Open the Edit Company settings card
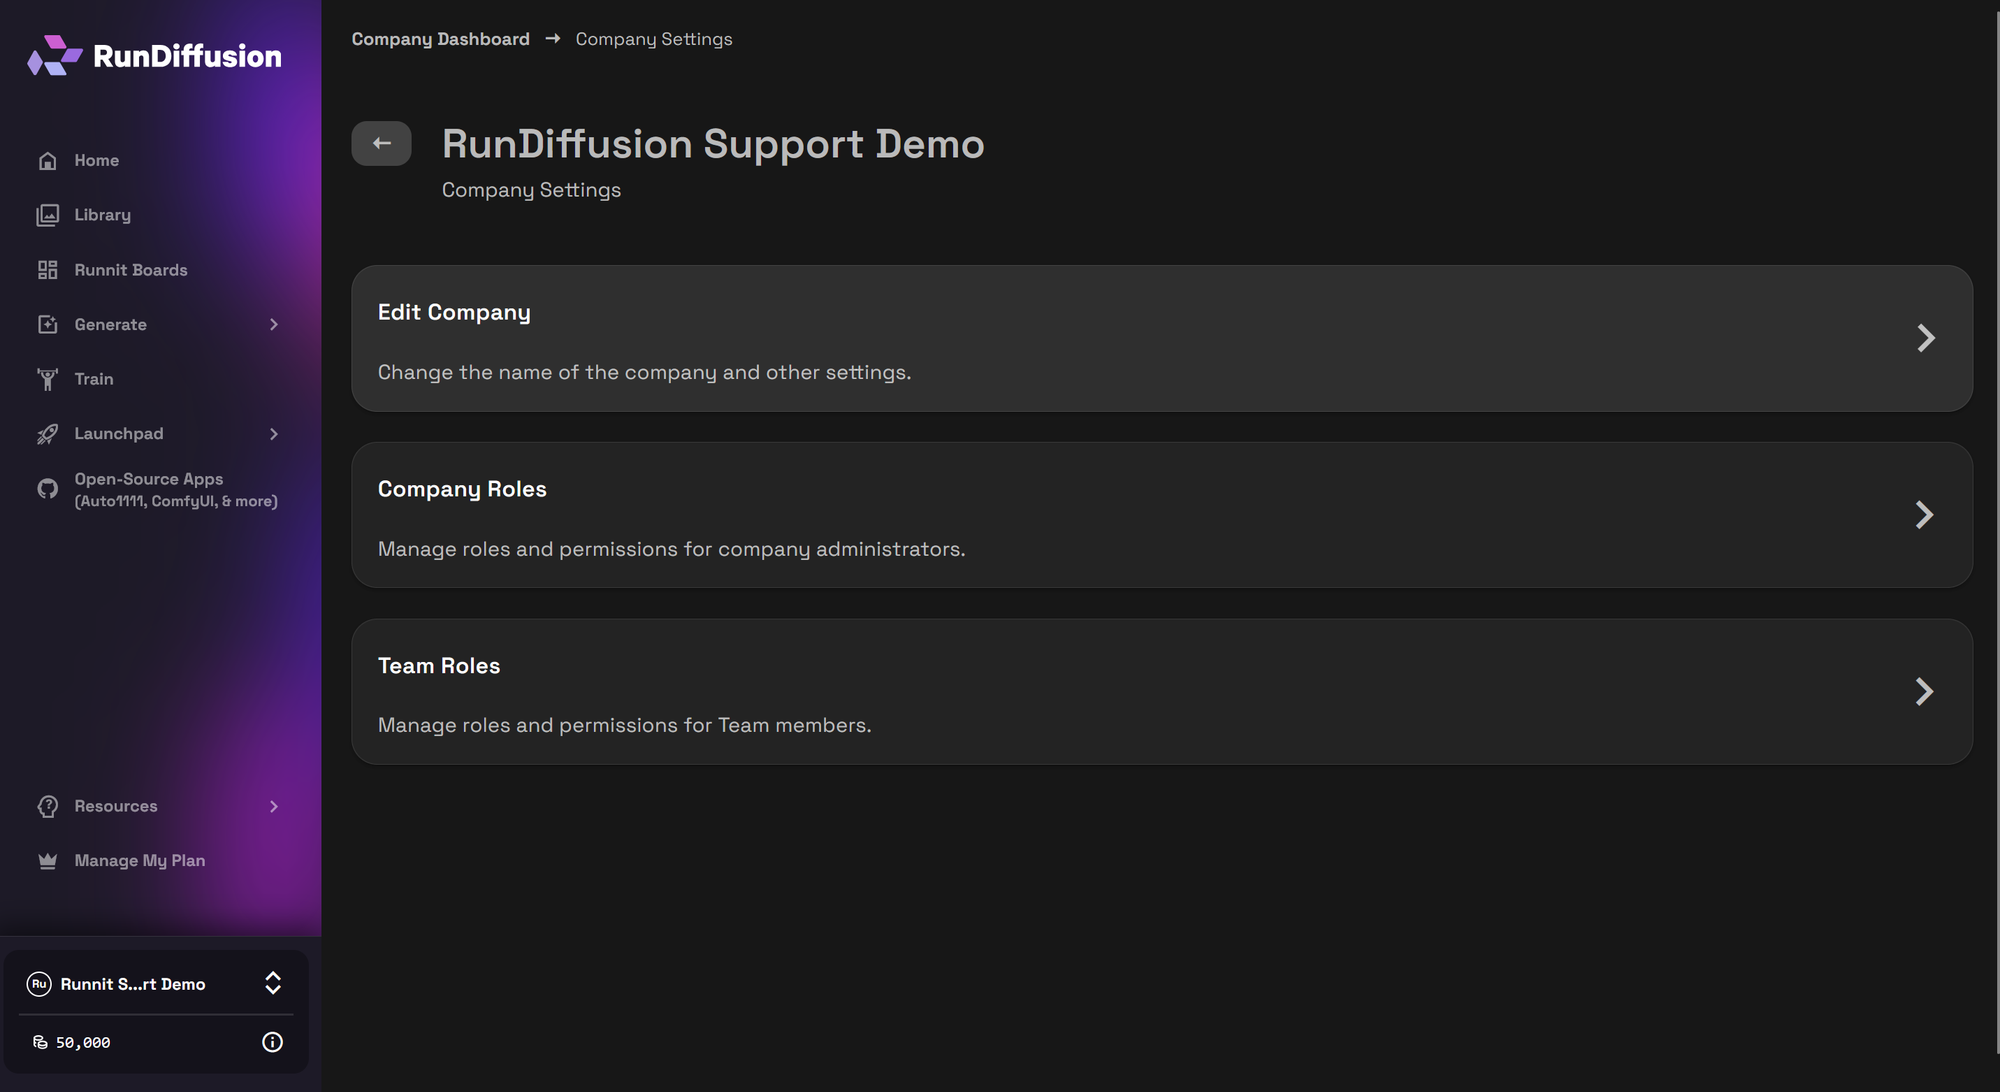Image resolution: width=2000 pixels, height=1092 pixels. tap(1161, 338)
